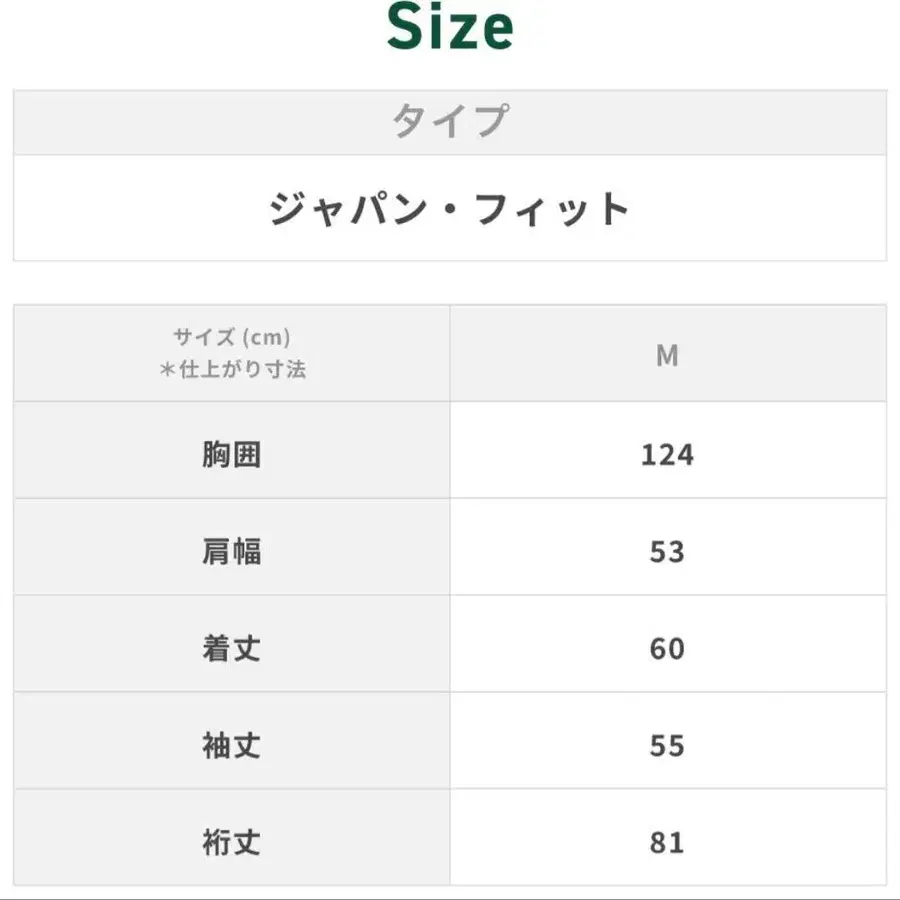Select the 124 value cell

[x=667, y=455]
